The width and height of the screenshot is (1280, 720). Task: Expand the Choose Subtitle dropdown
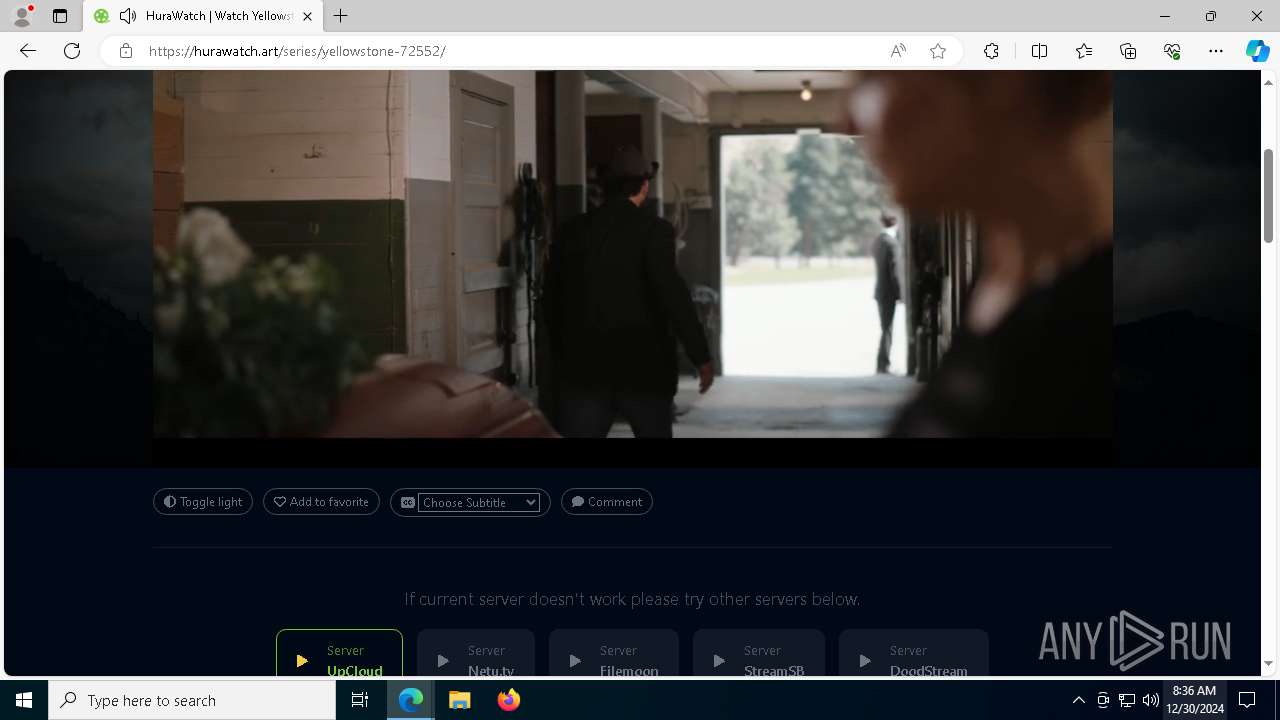479,502
